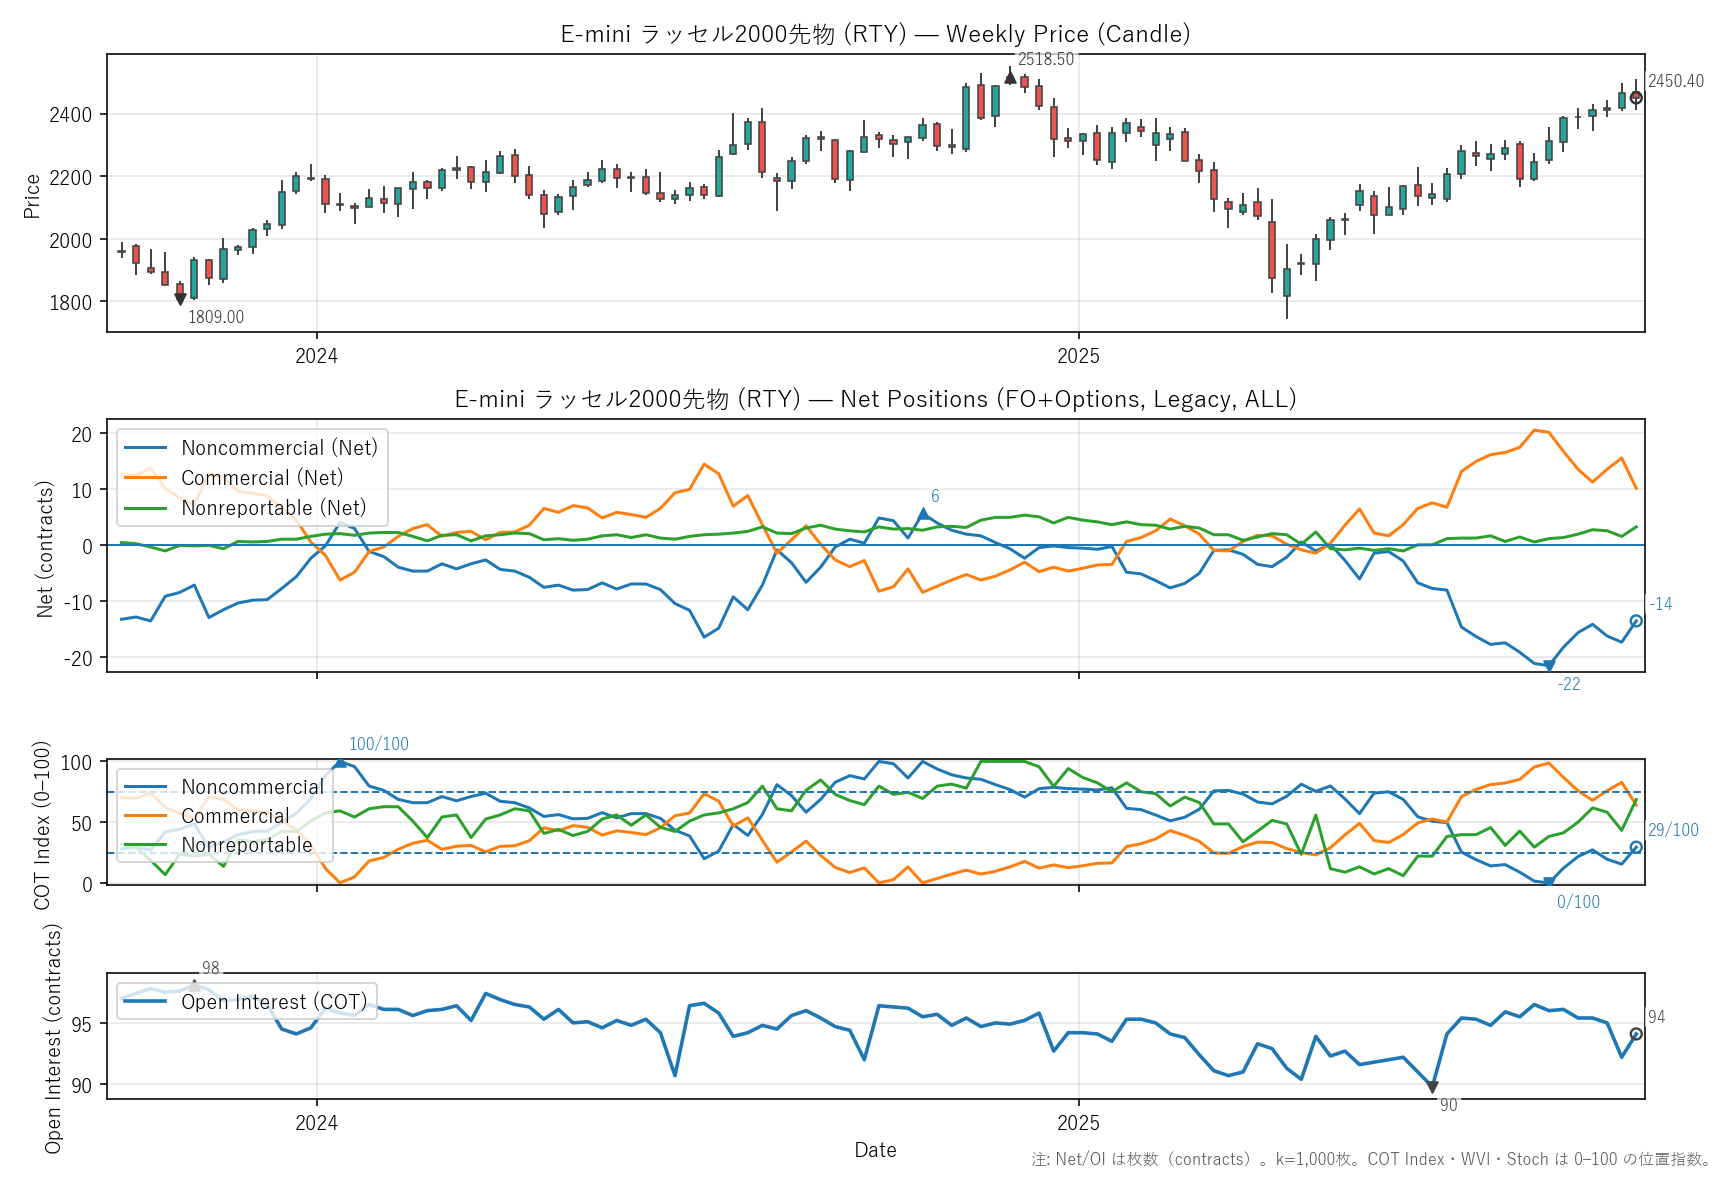Click the Weekly Price (Candle) chart title
Screen dimensions: 1728x1180
875,34
